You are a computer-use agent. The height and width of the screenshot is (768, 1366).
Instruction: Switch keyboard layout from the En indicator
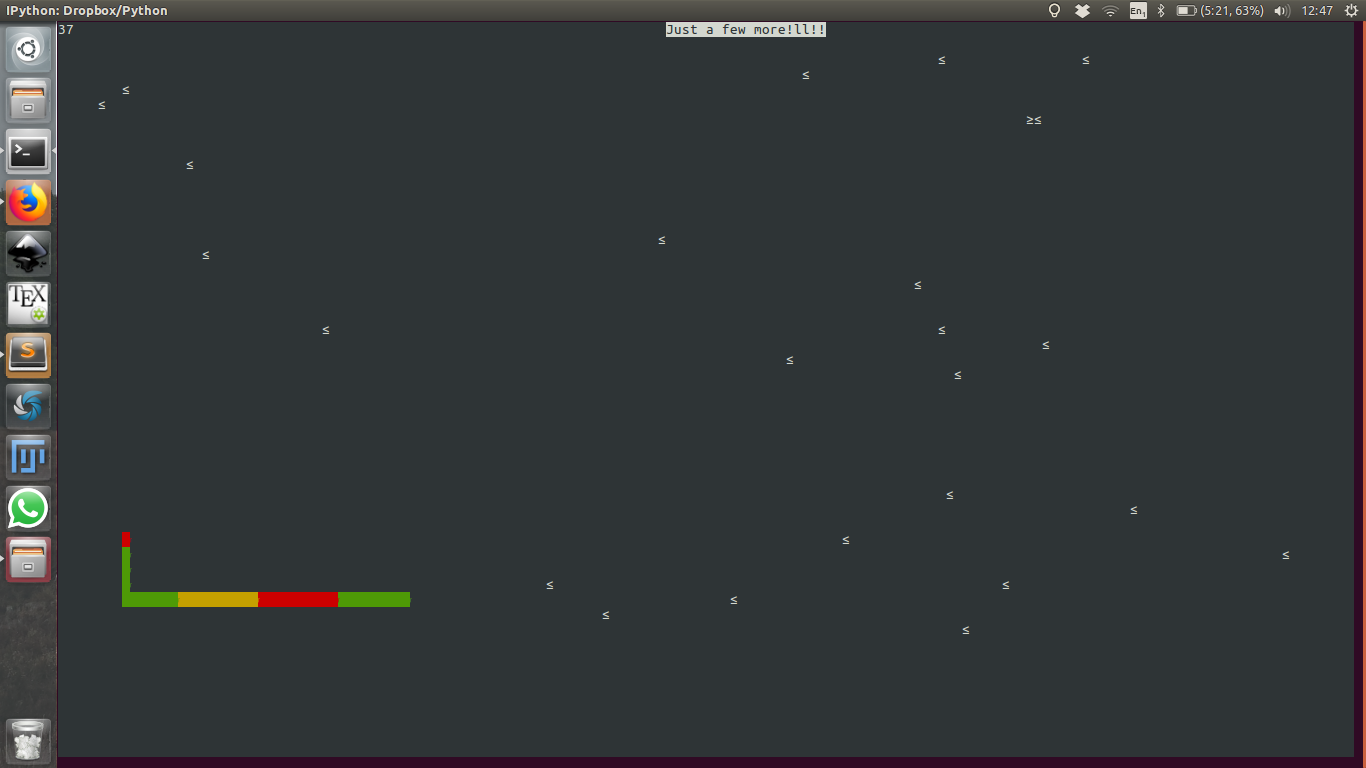point(1136,10)
